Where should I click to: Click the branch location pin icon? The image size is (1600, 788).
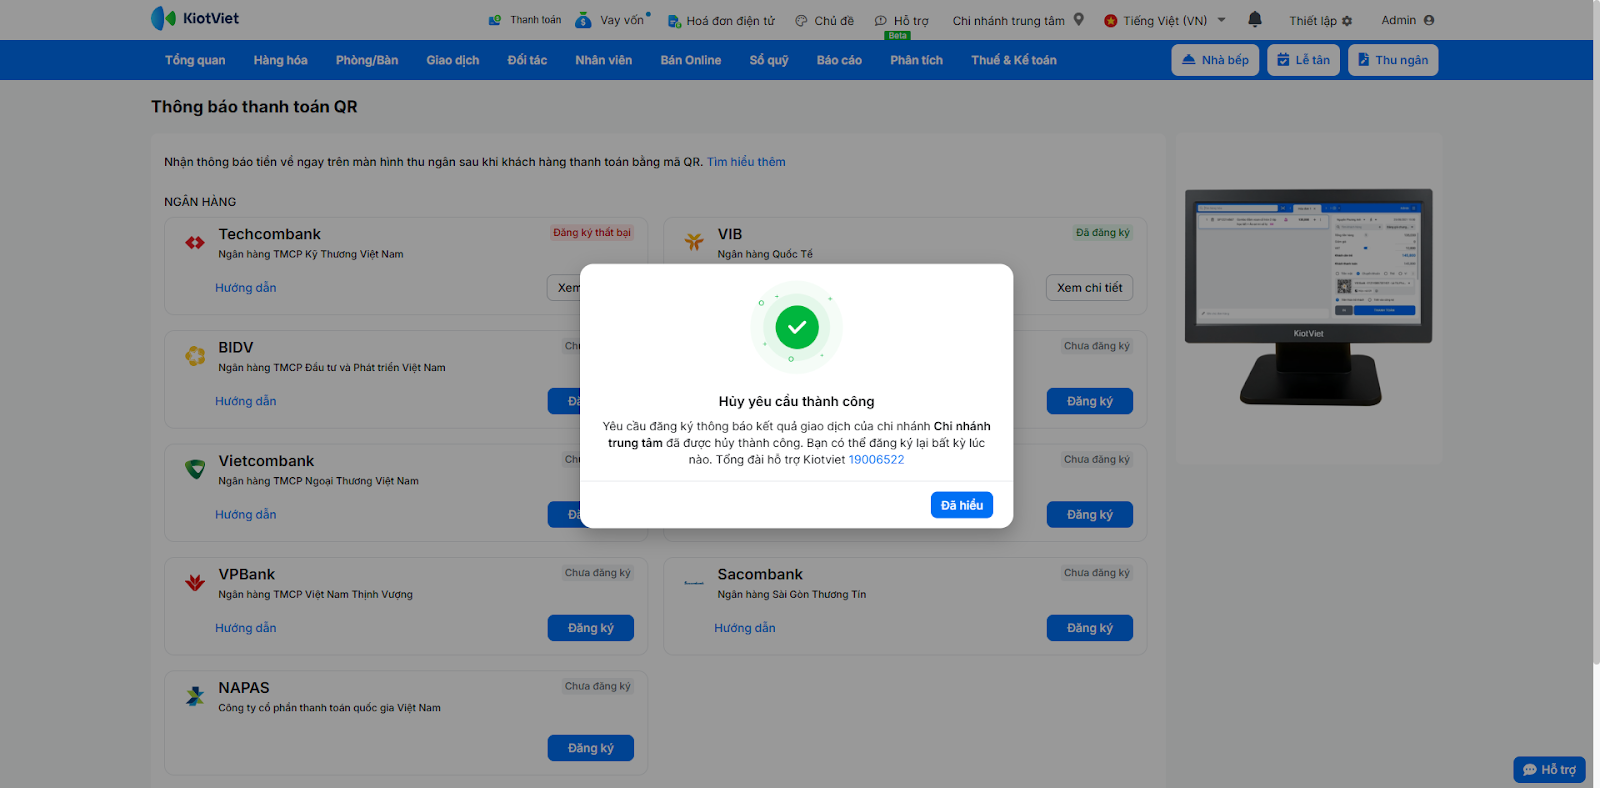pyautogui.click(x=1079, y=19)
